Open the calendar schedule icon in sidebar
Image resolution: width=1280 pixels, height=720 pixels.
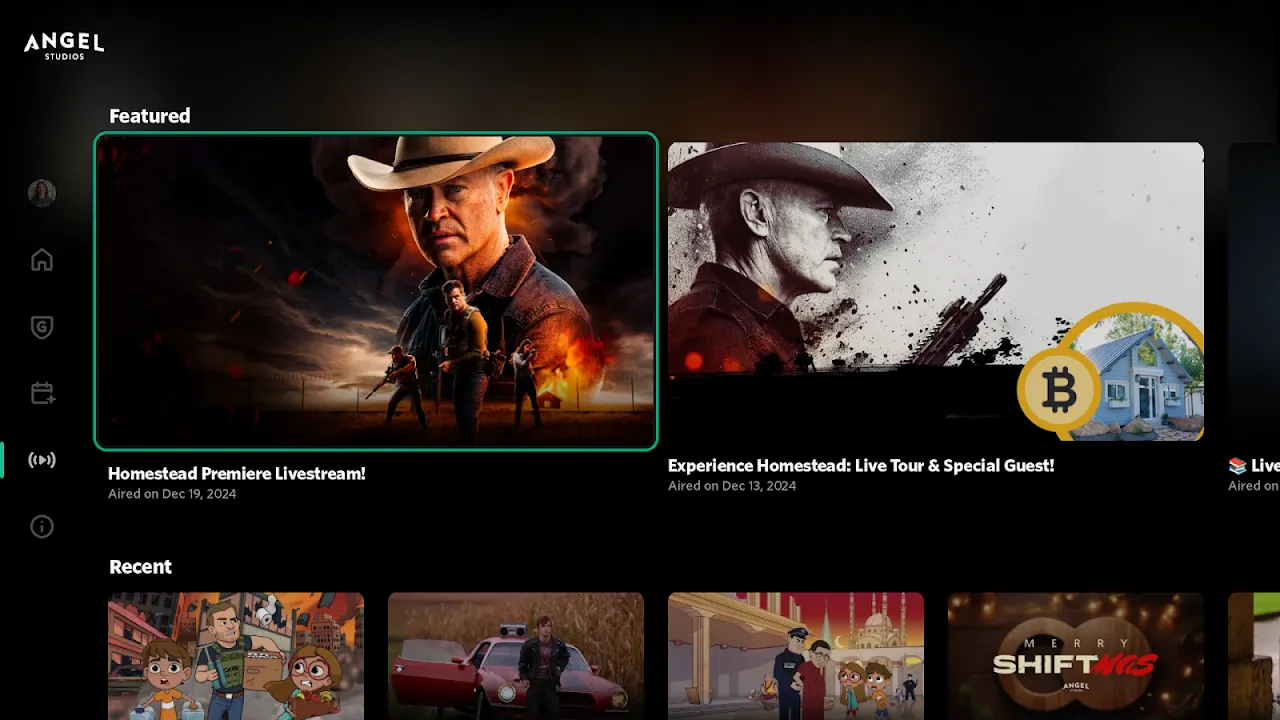tap(42, 393)
